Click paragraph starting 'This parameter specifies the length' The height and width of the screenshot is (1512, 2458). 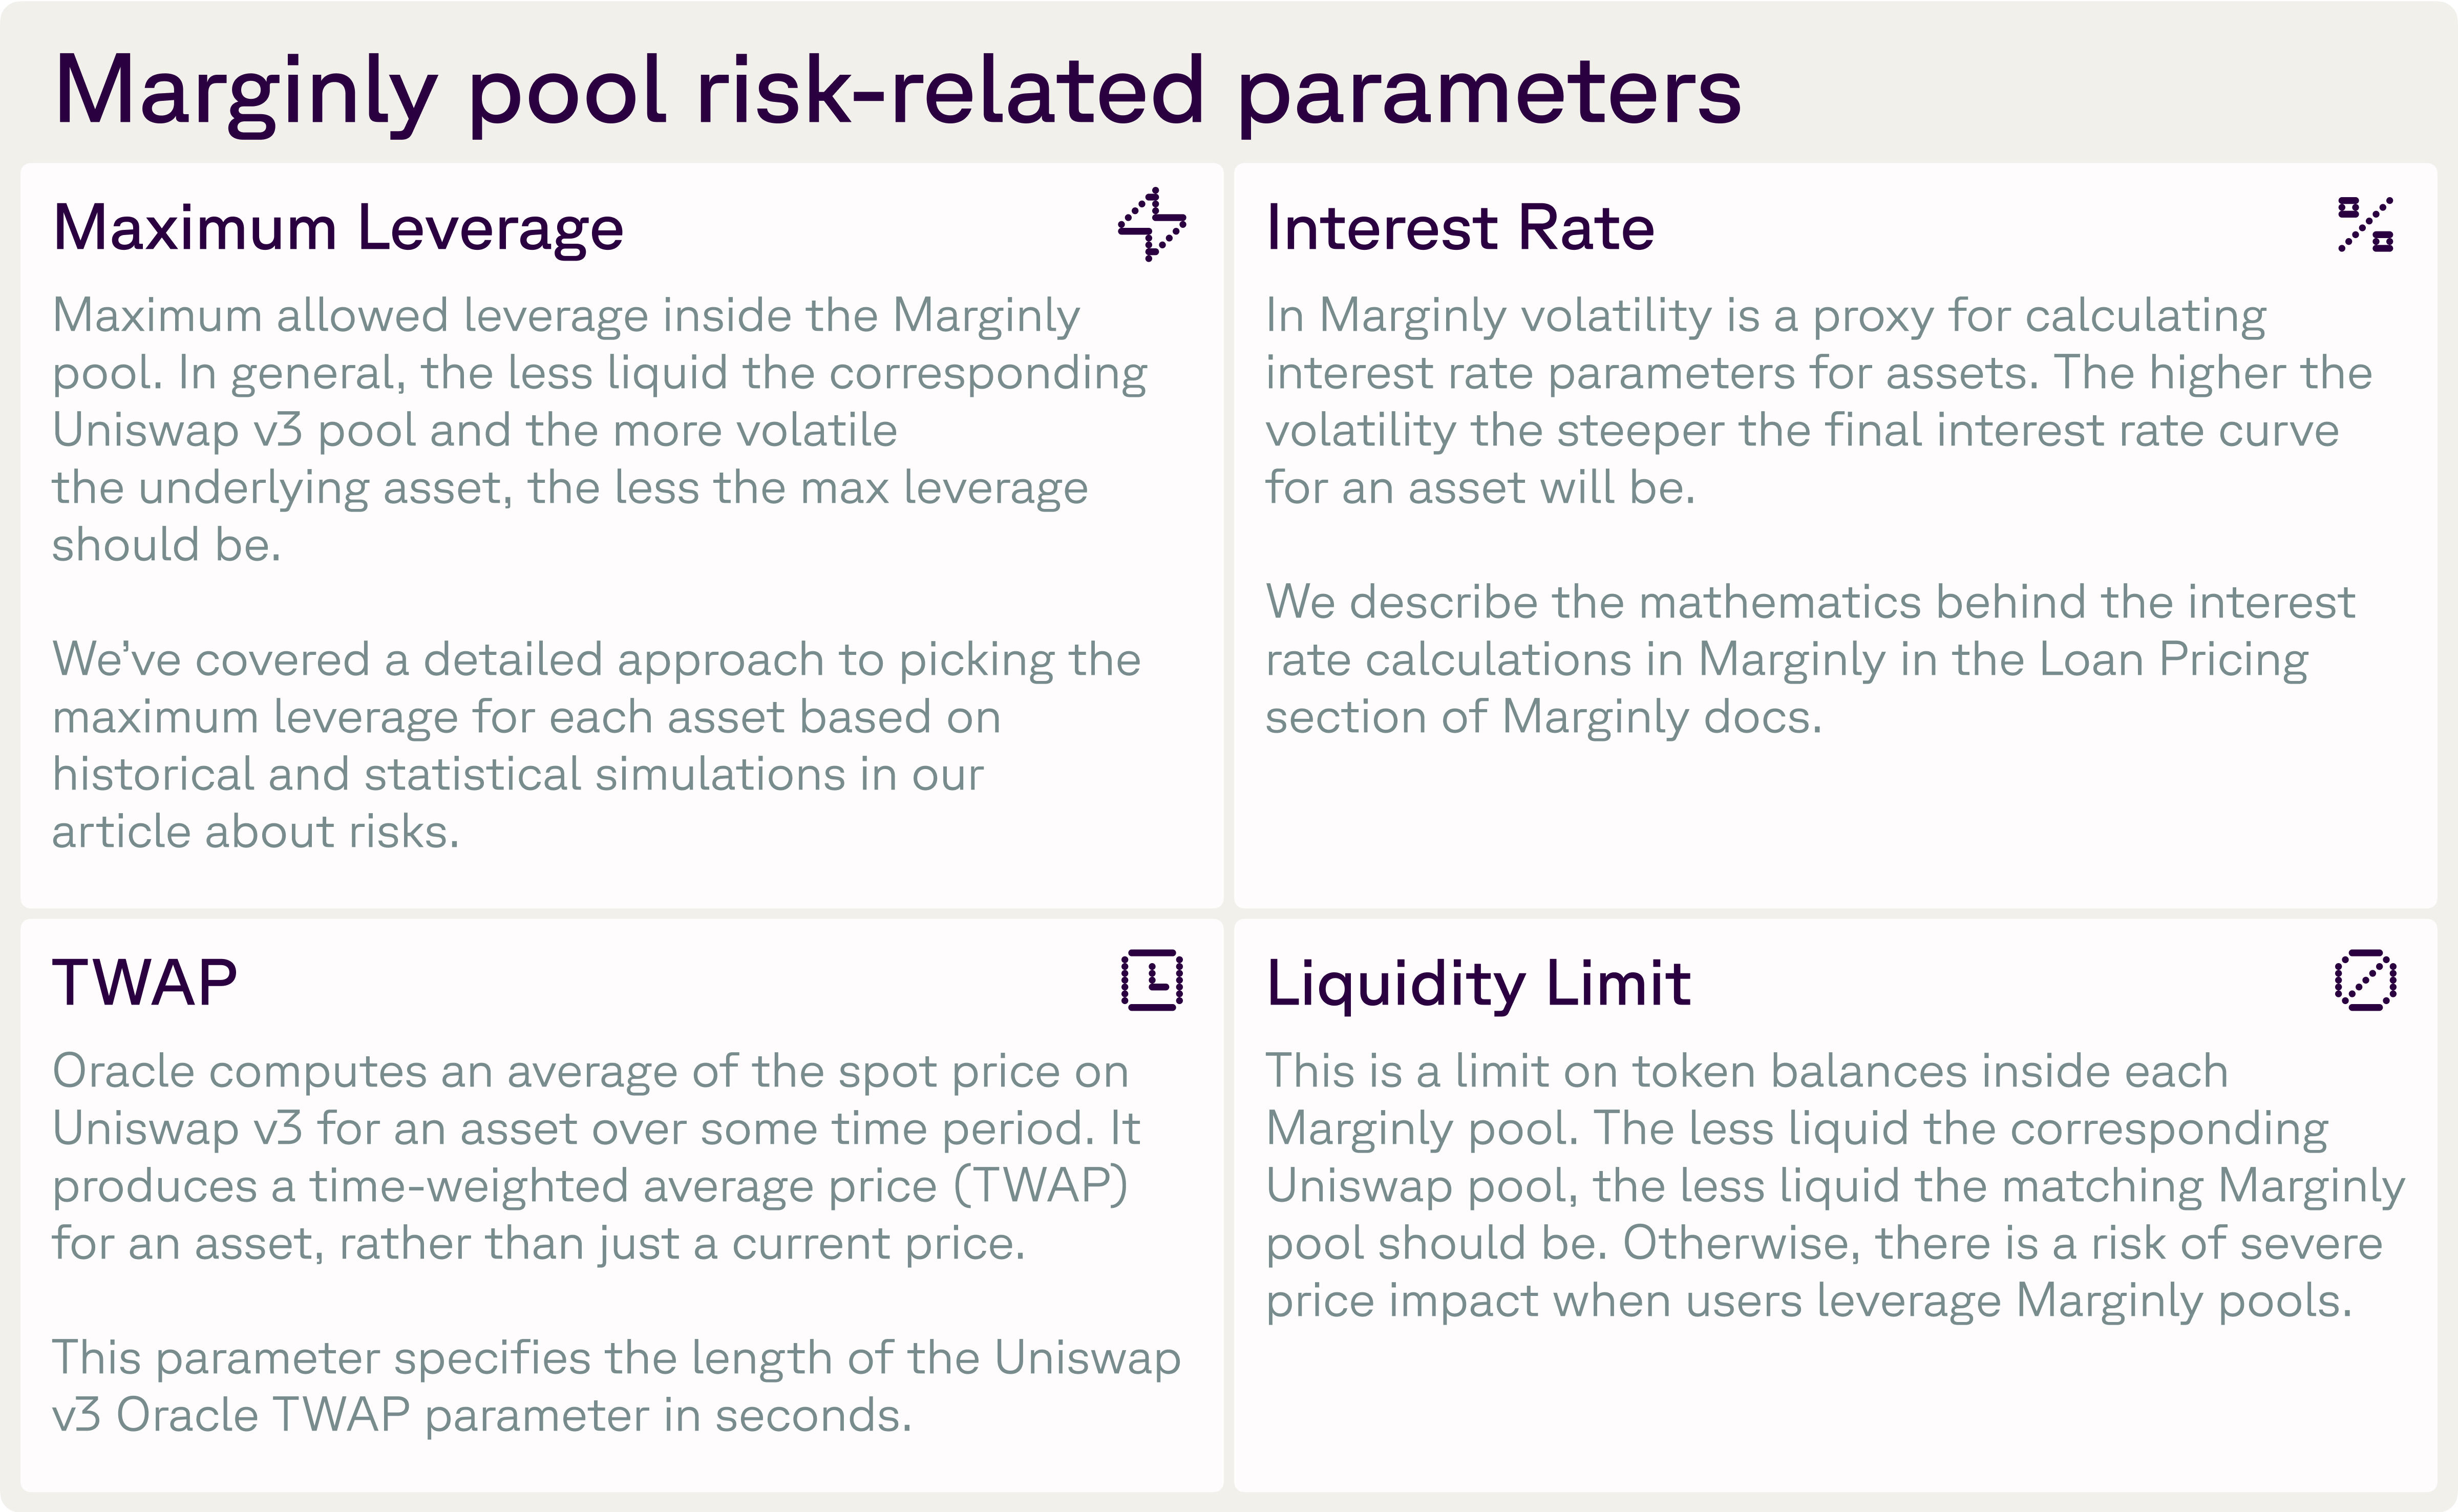point(615,1386)
